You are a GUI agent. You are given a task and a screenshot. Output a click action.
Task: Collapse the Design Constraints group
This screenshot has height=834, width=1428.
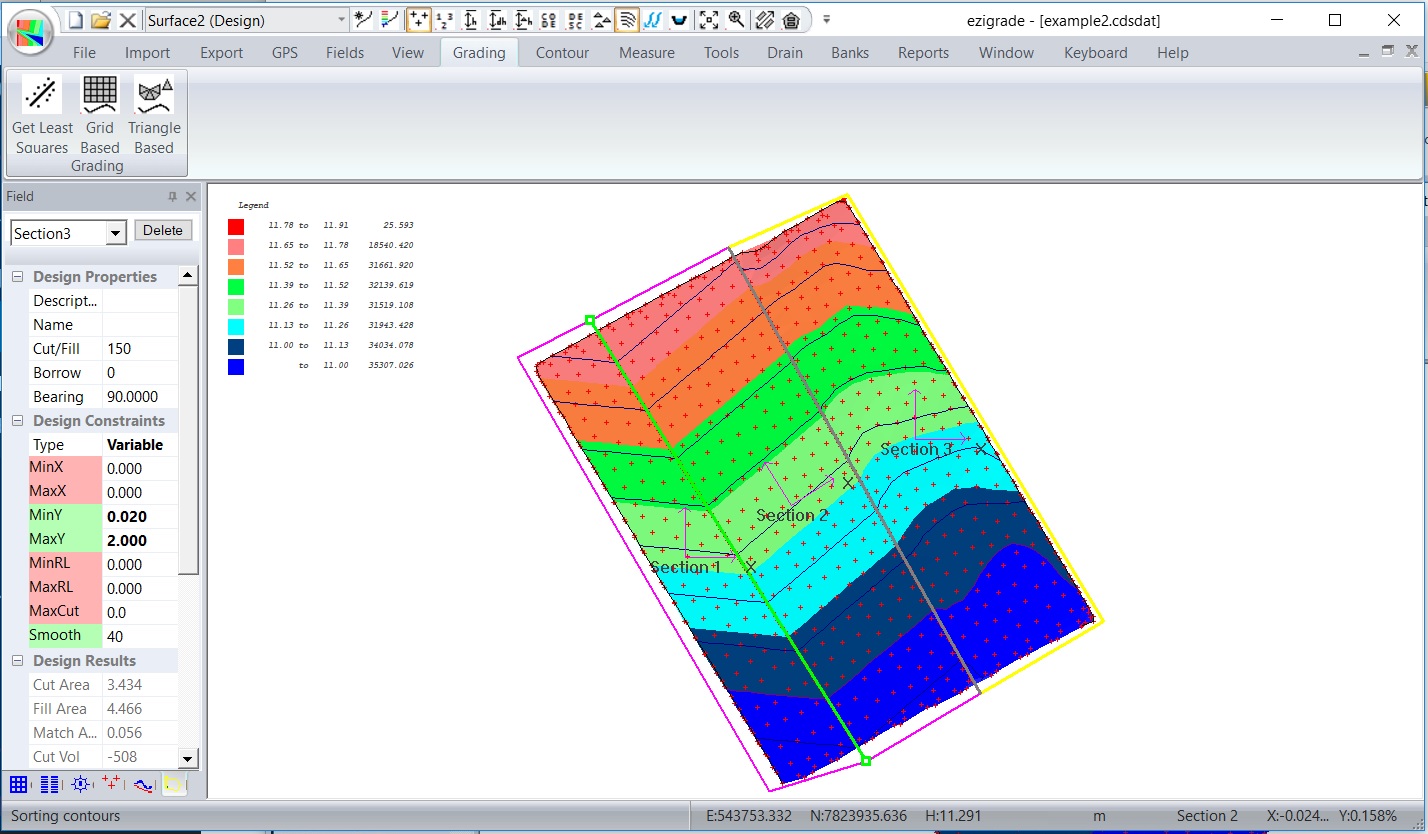(x=17, y=421)
